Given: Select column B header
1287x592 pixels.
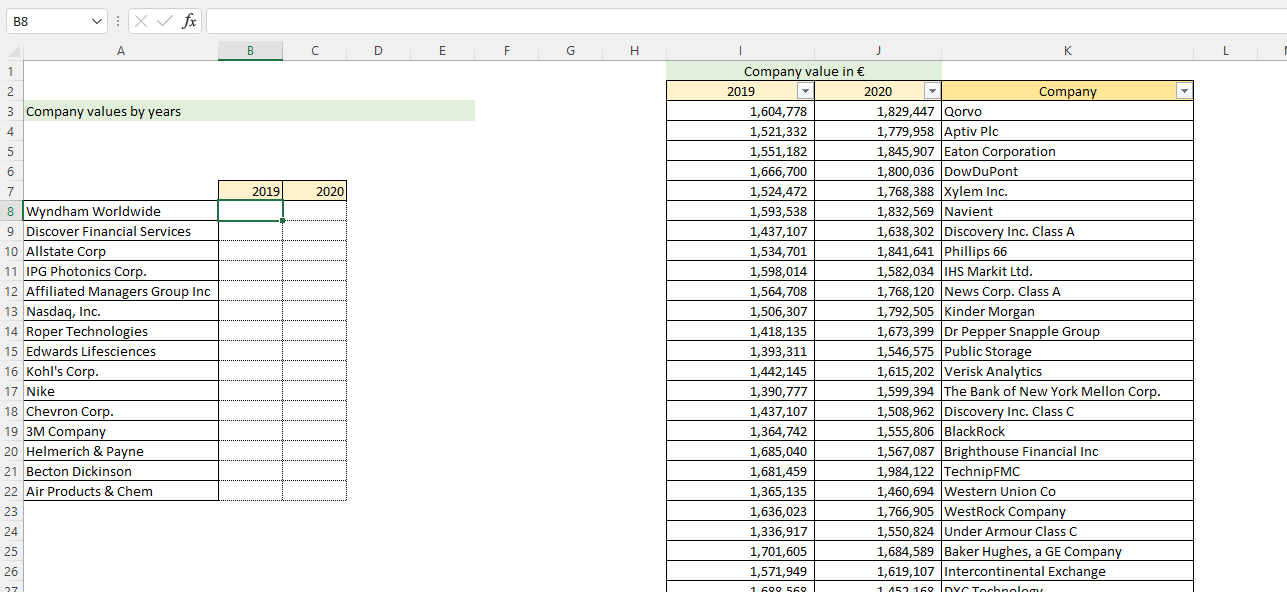Looking at the screenshot, I should pyautogui.click(x=251, y=51).
